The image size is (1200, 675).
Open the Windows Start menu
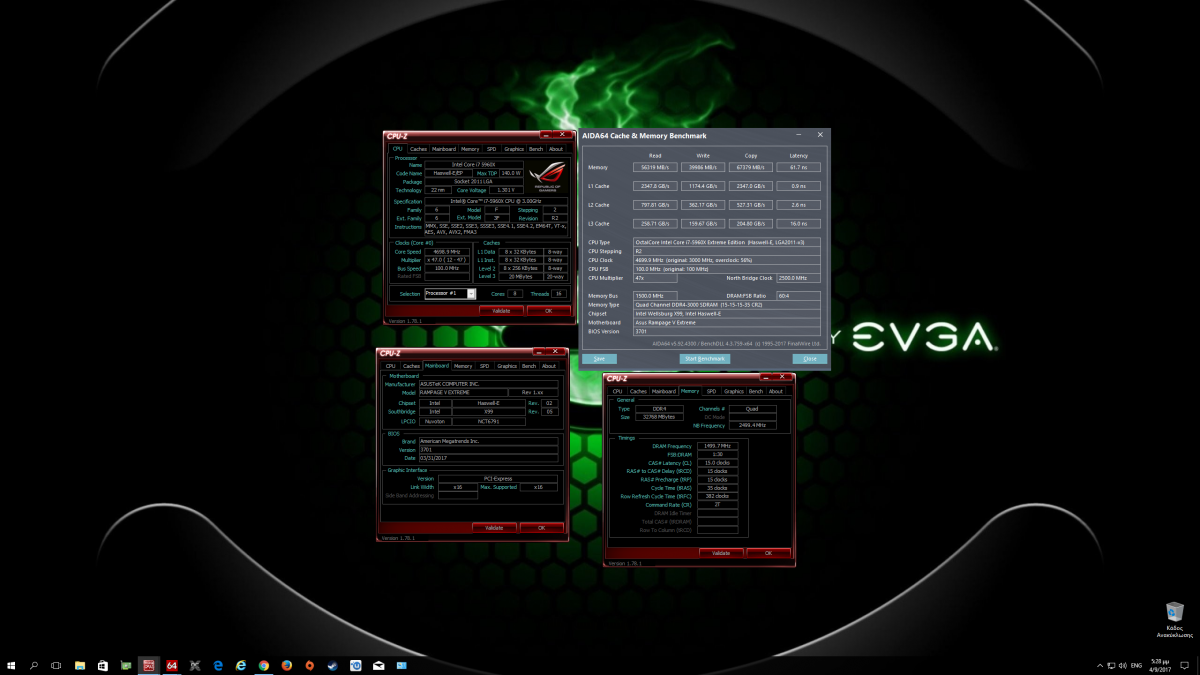pos(11,665)
